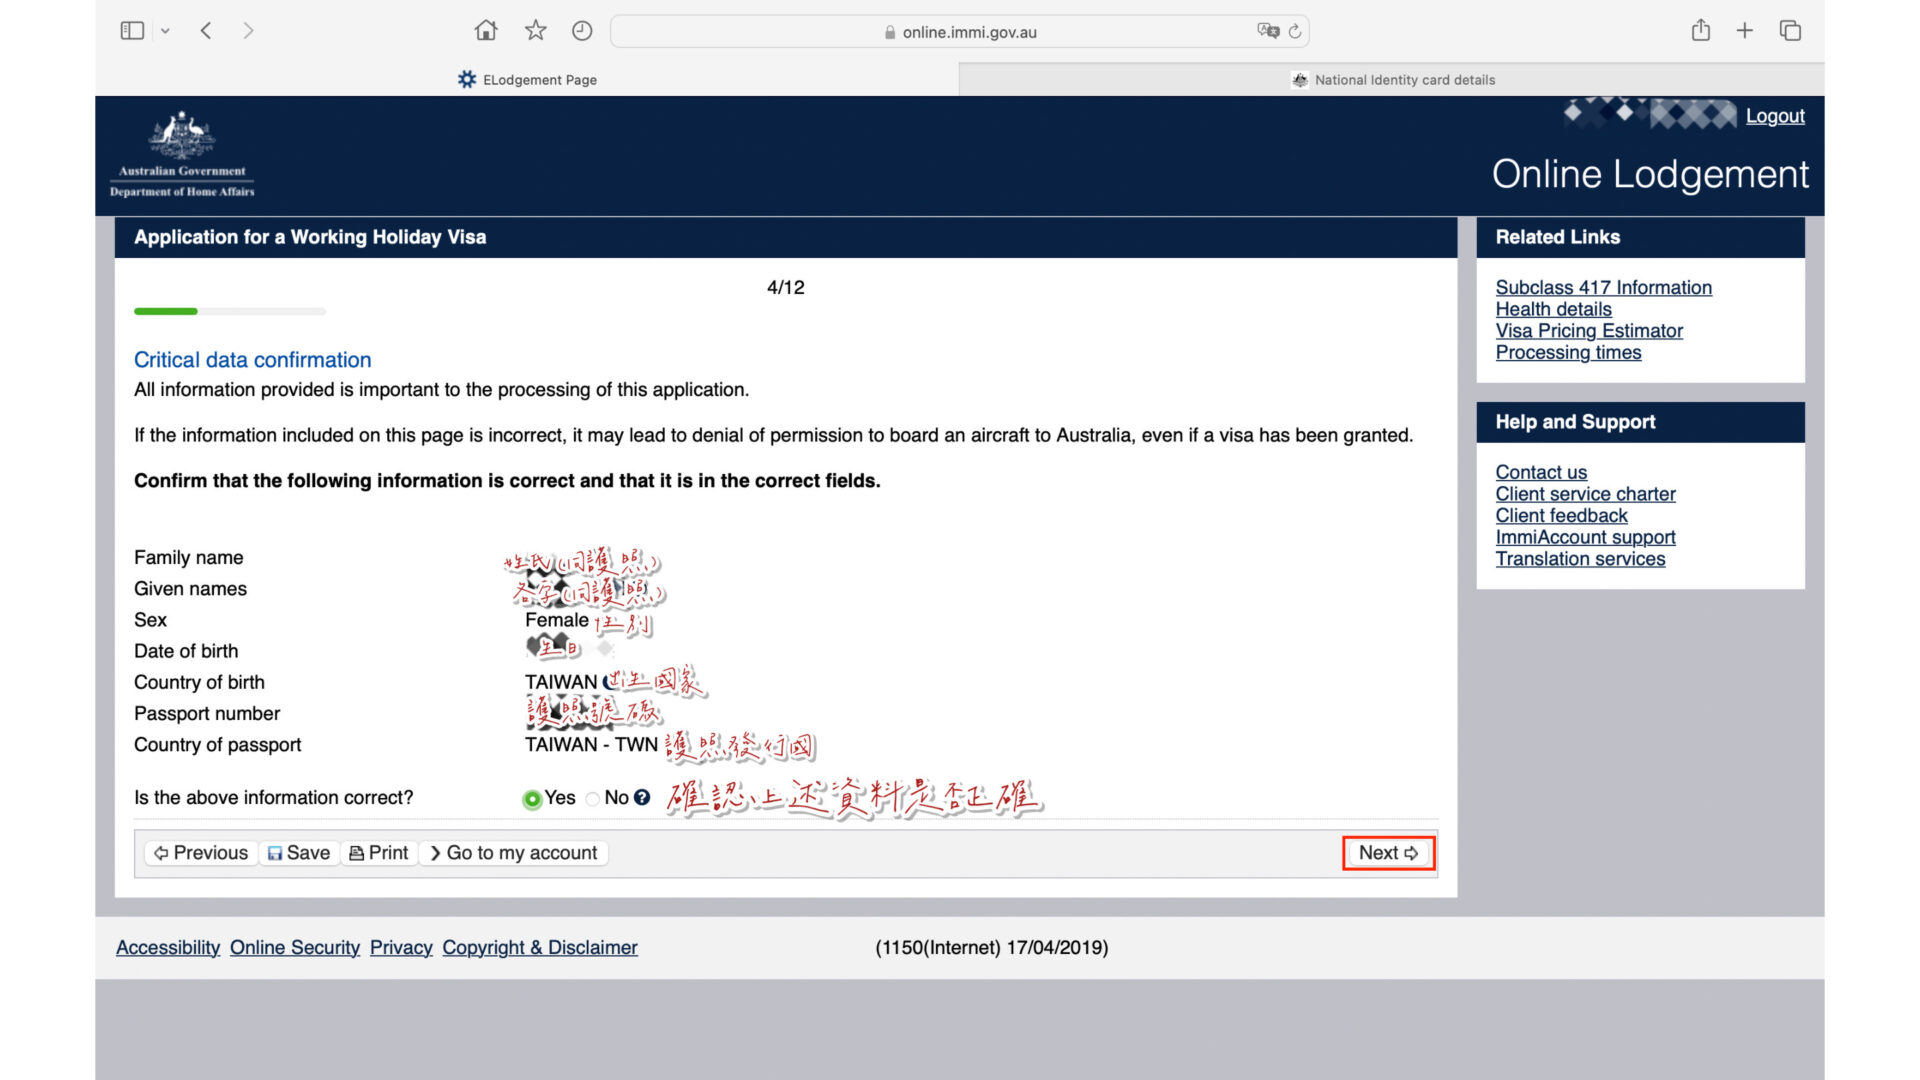This screenshot has width=1920, height=1080.
Task: Open history via clock icon
Action: [x=582, y=31]
